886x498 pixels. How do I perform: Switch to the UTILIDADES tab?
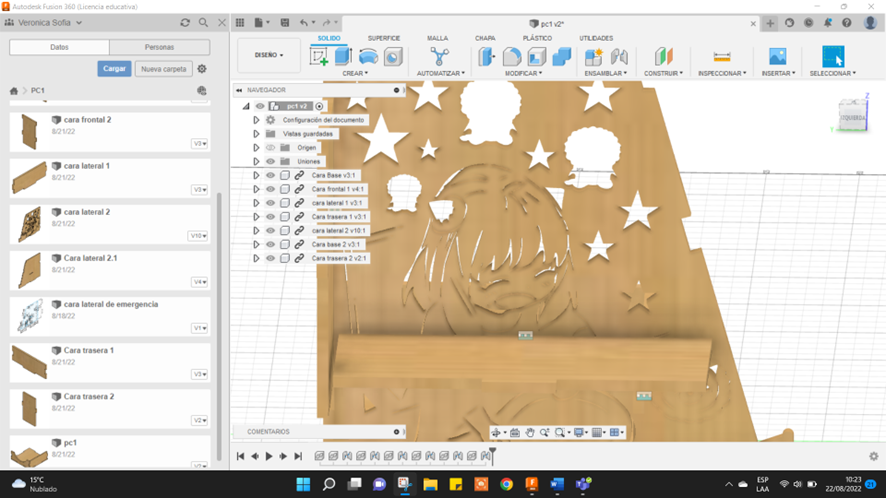click(x=596, y=38)
